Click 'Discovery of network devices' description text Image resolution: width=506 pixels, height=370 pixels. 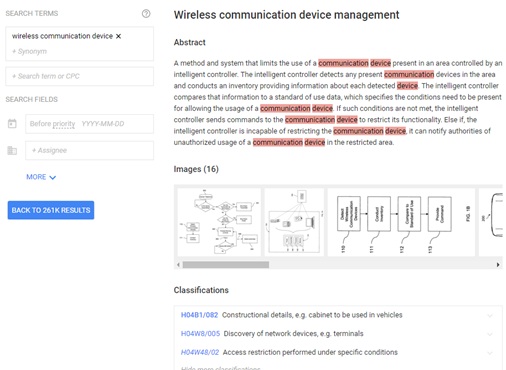click(x=293, y=334)
